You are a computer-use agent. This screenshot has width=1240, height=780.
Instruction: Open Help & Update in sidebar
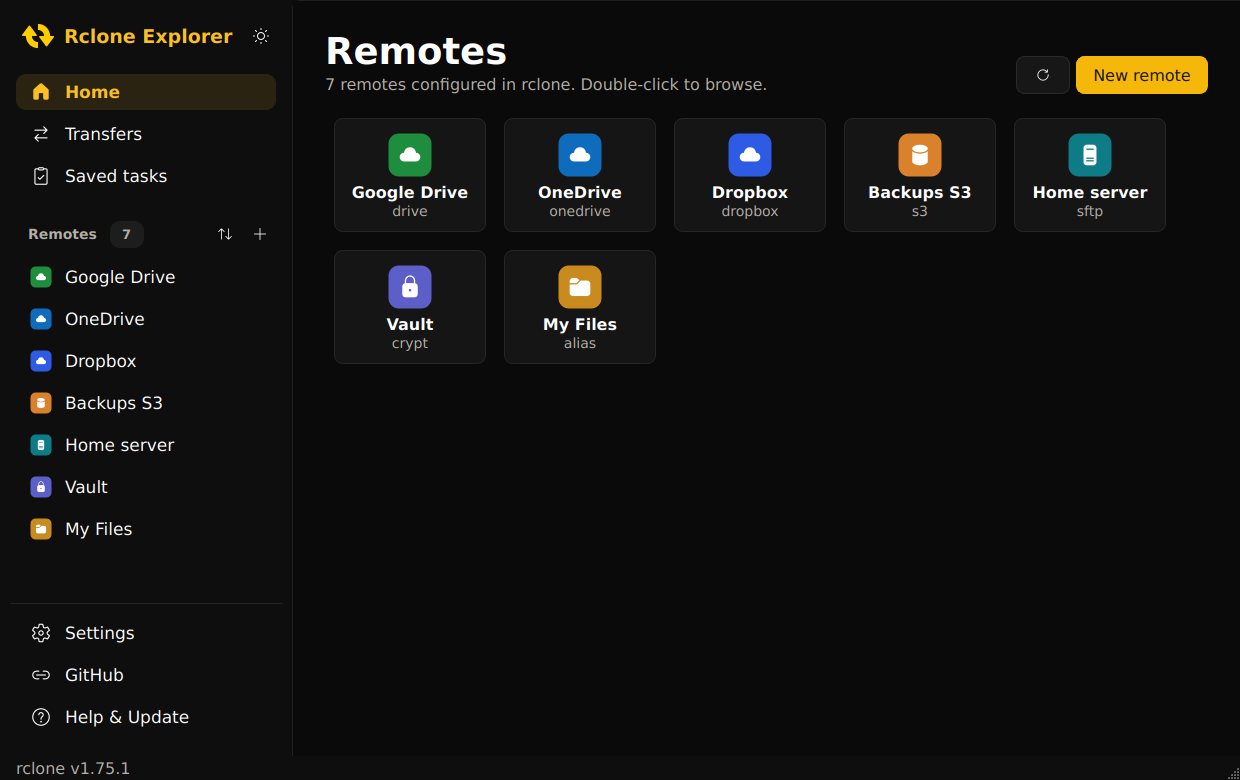tap(146, 717)
